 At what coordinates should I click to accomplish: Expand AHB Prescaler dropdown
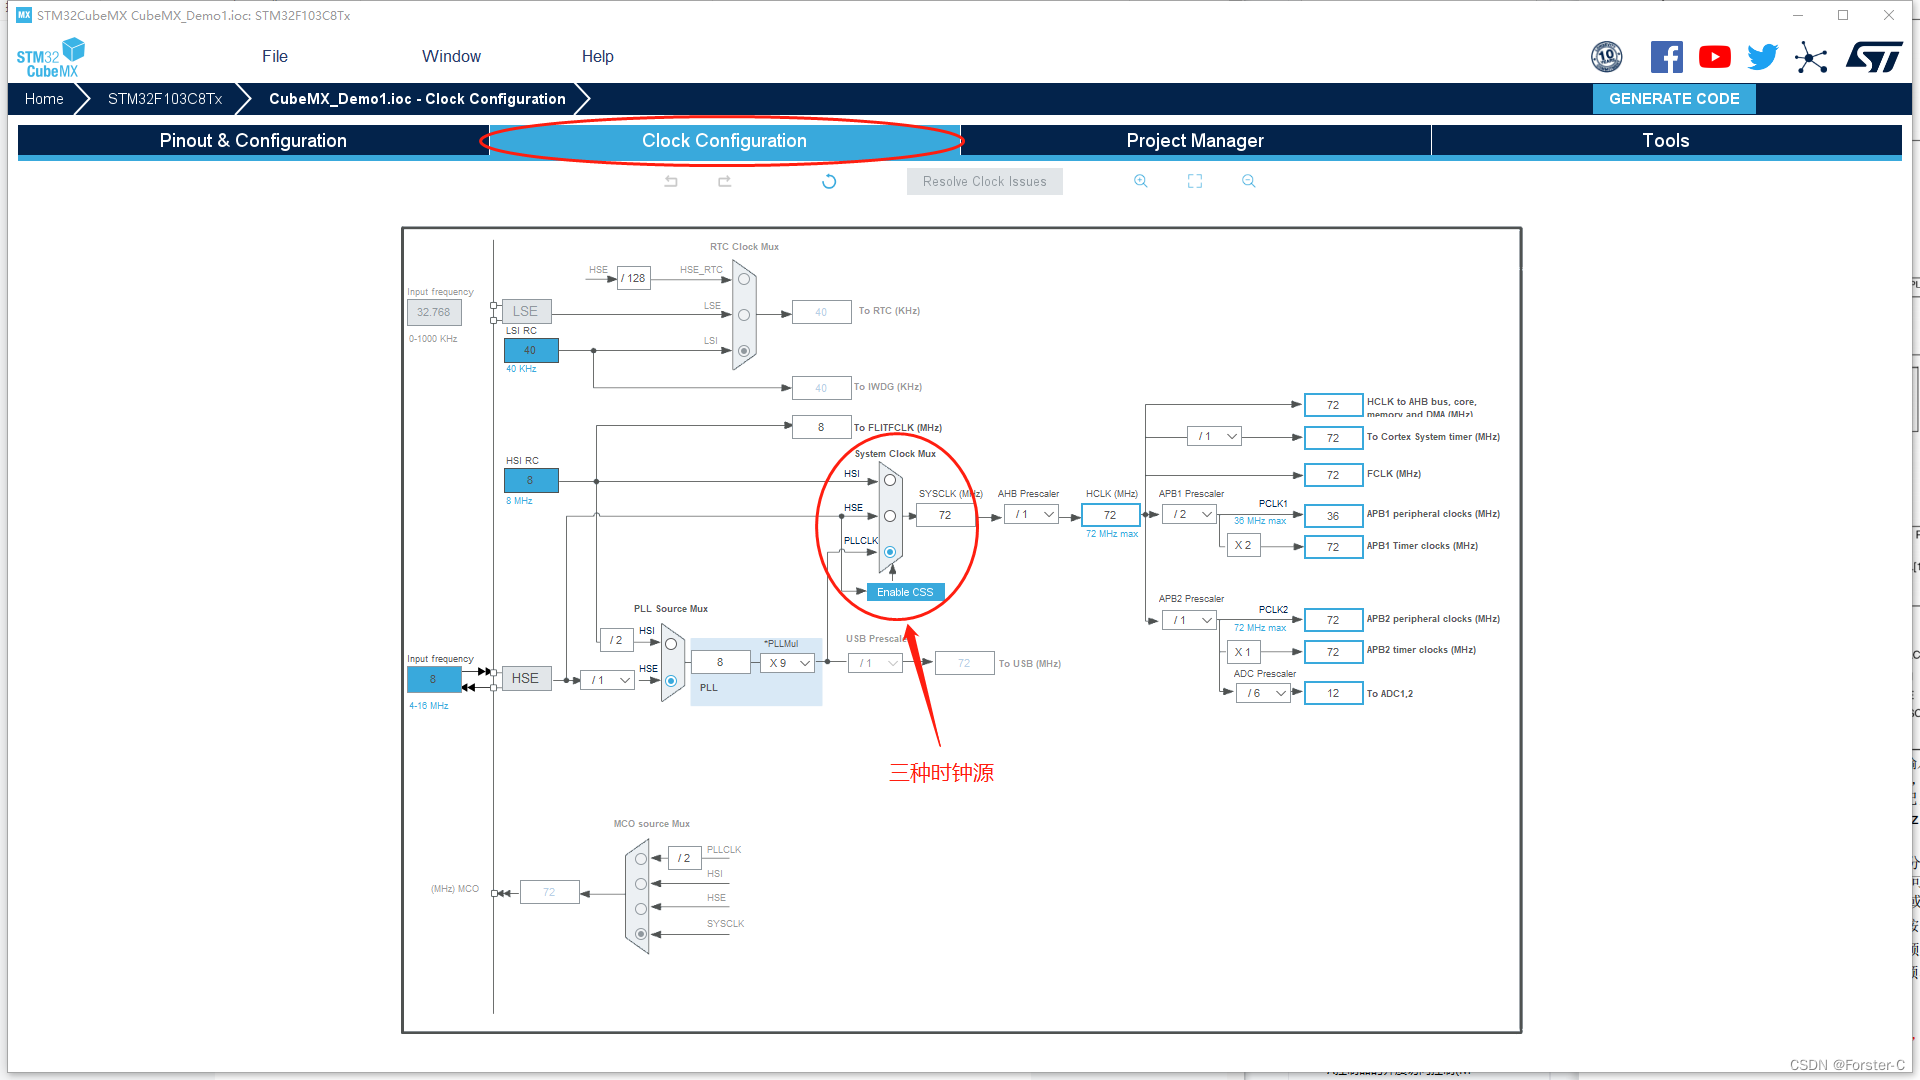[x=1046, y=514]
